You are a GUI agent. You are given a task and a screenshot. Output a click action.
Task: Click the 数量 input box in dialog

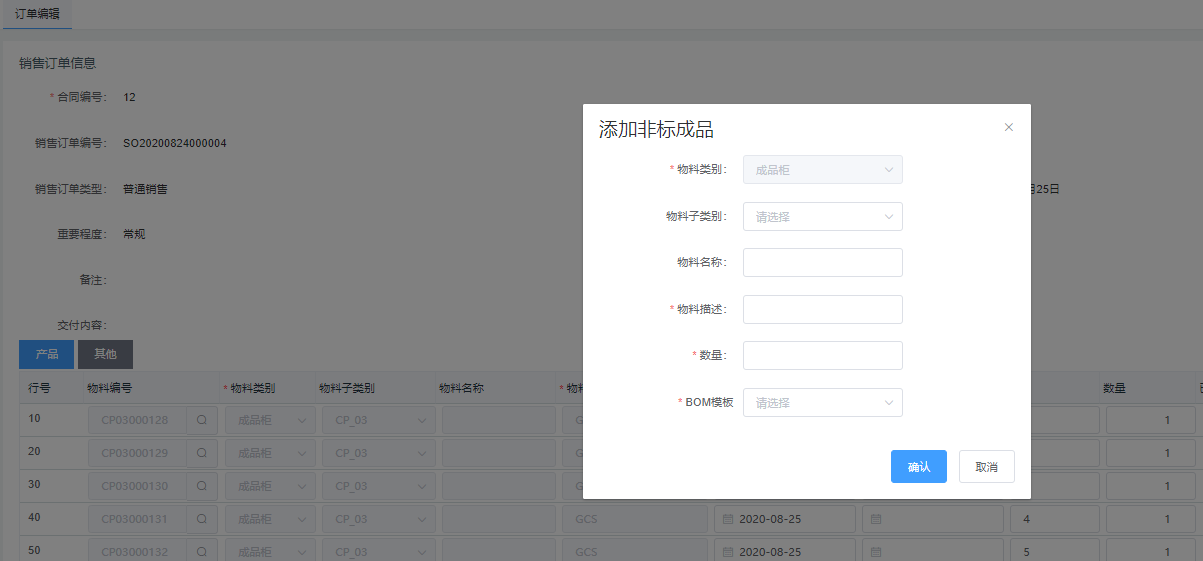(x=822, y=356)
